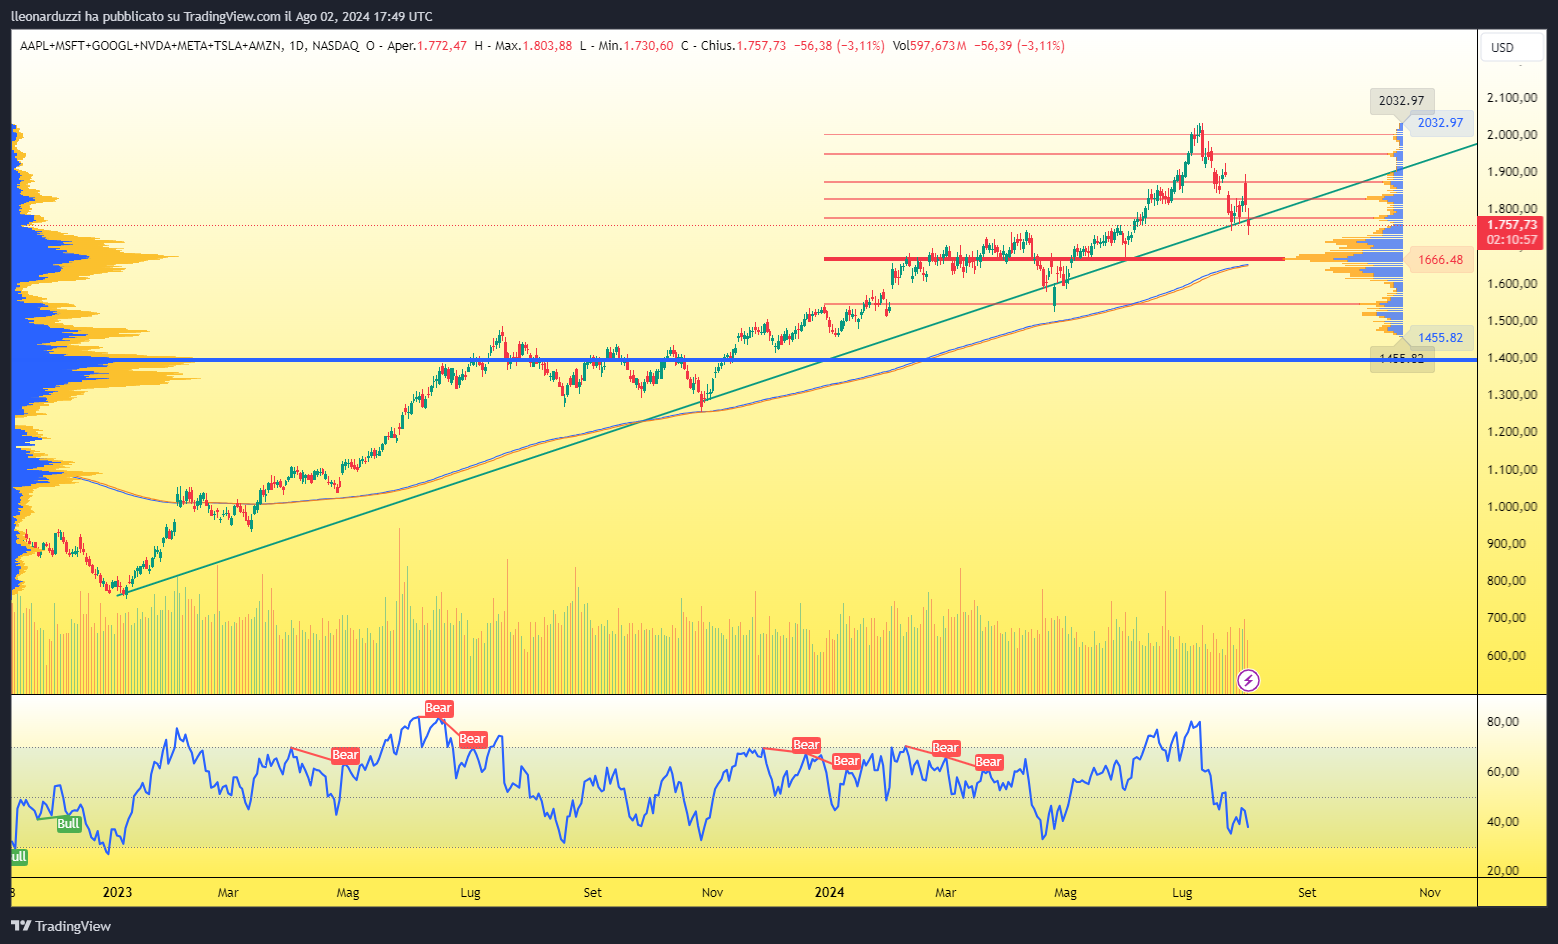1558x944 pixels.
Task: Click the blue 1455.82 price tag
Action: tap(1440, 338)
